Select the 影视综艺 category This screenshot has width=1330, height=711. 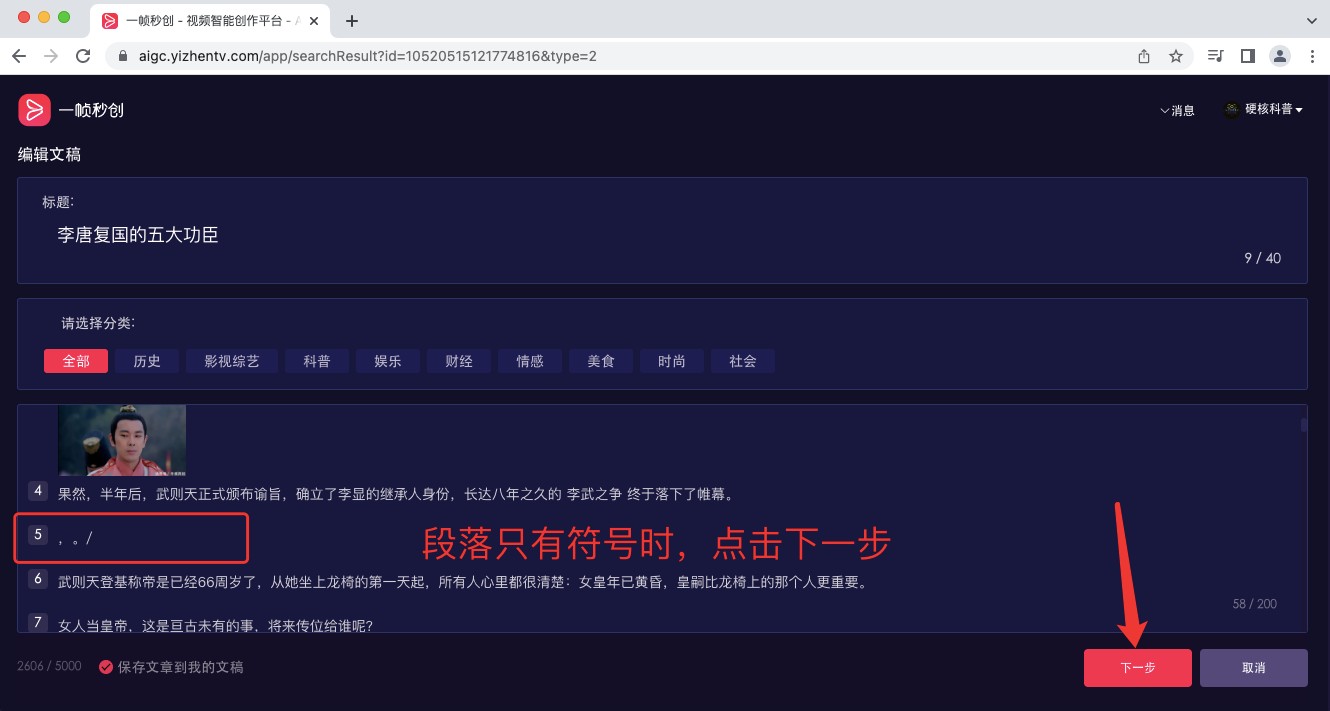pyautogui.click(x=232, y=361)
